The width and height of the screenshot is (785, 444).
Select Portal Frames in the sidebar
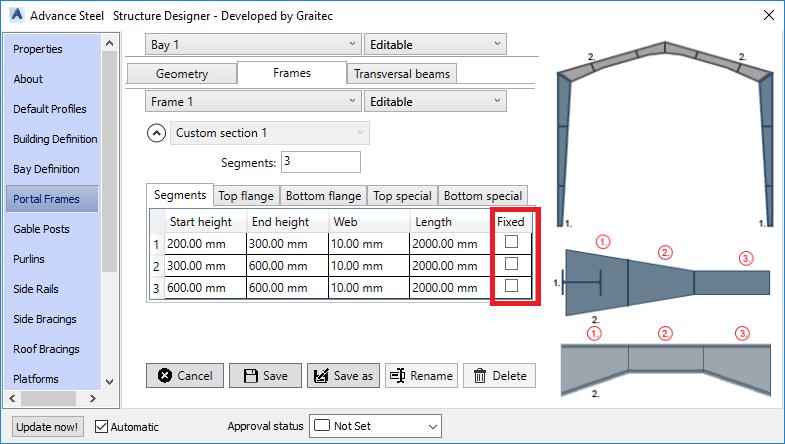[52, 199]
